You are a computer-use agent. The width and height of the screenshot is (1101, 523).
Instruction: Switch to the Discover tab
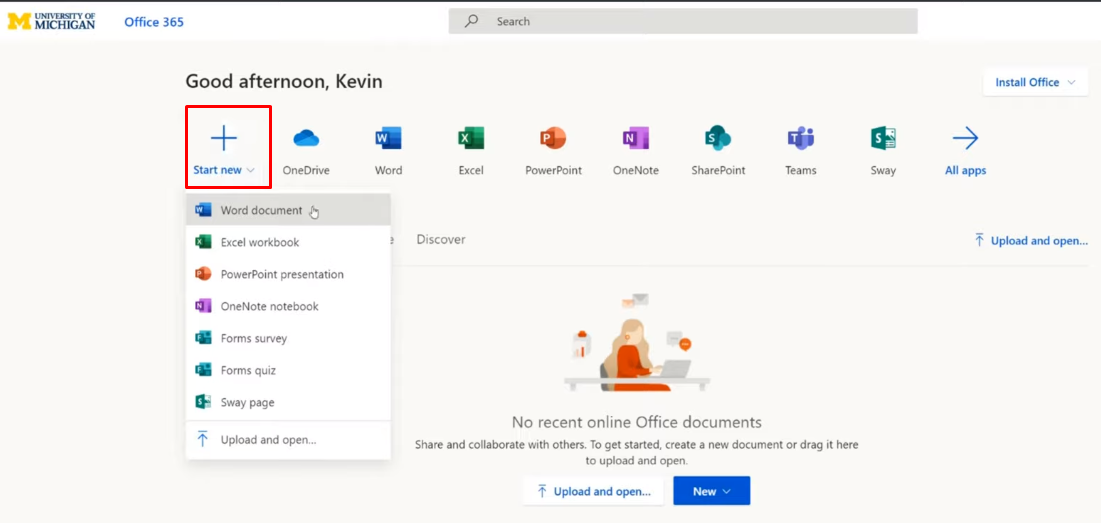click(440, 239)
